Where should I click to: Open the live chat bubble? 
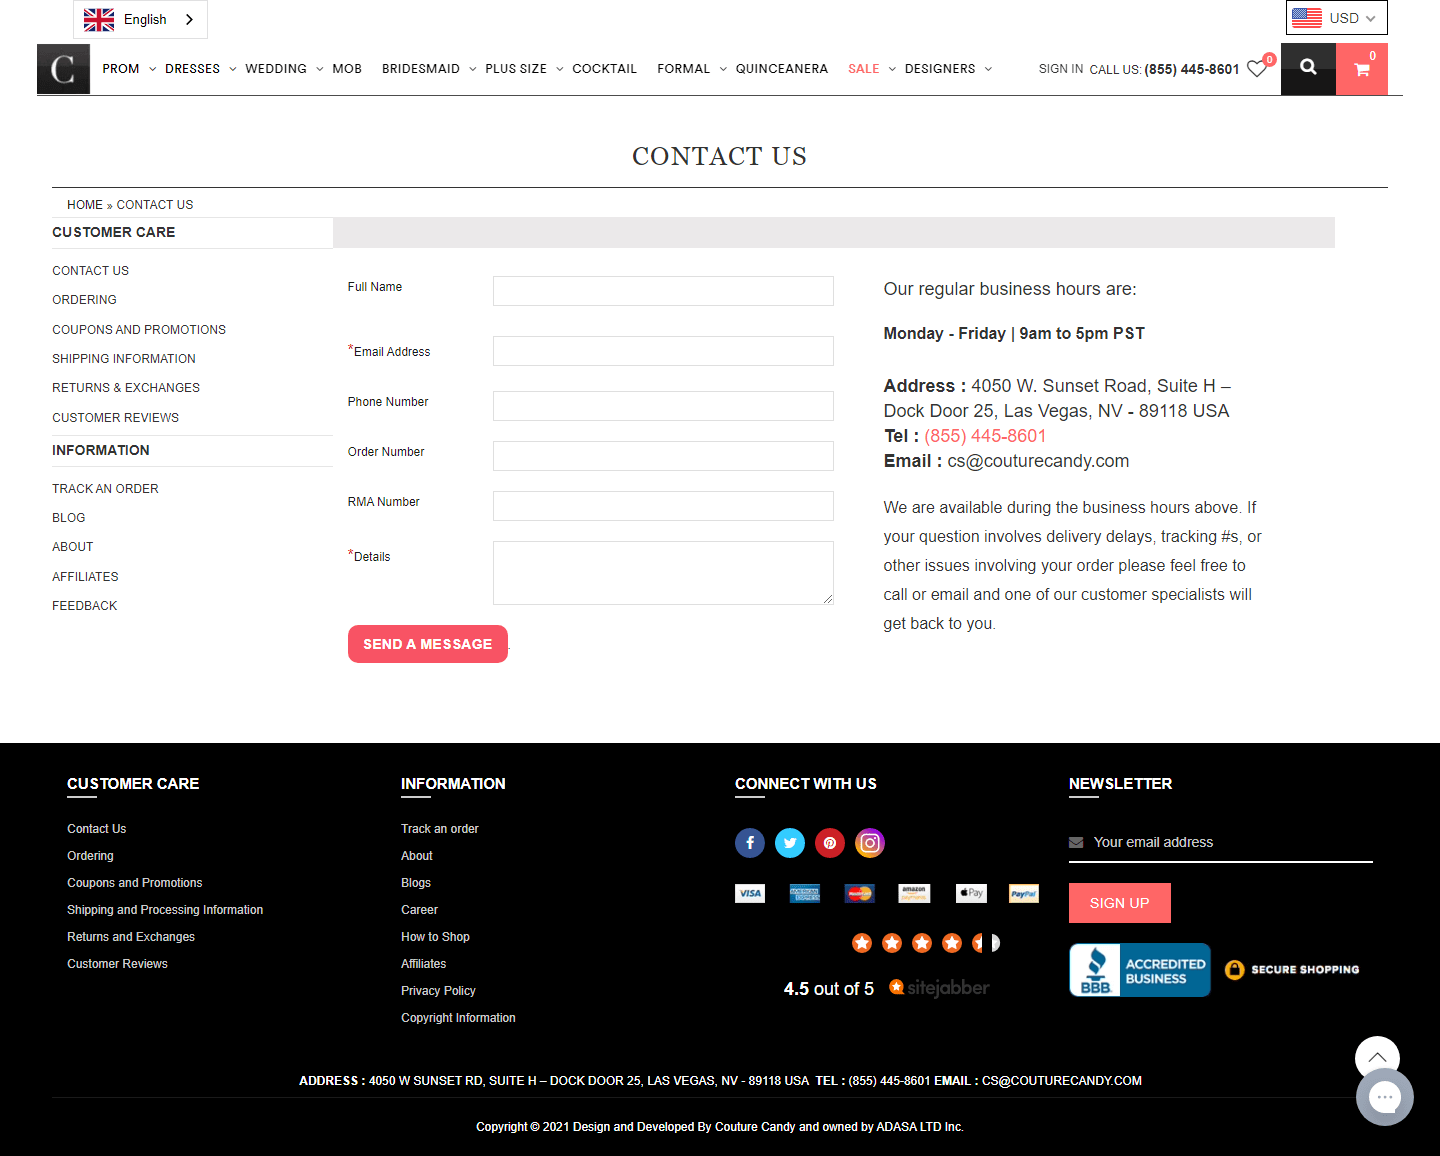tap(1385, 1097)
